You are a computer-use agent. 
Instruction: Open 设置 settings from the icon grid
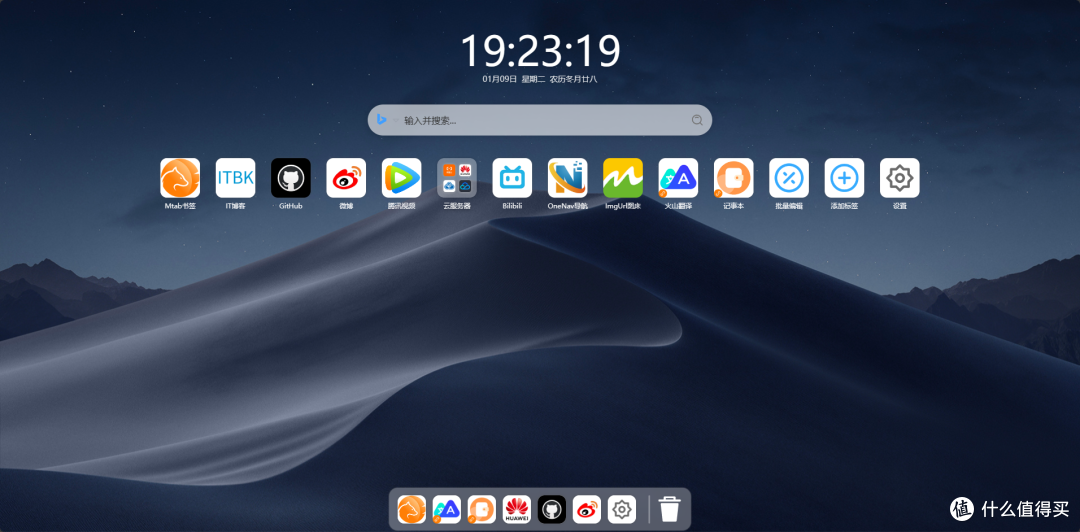pos(900,178)
